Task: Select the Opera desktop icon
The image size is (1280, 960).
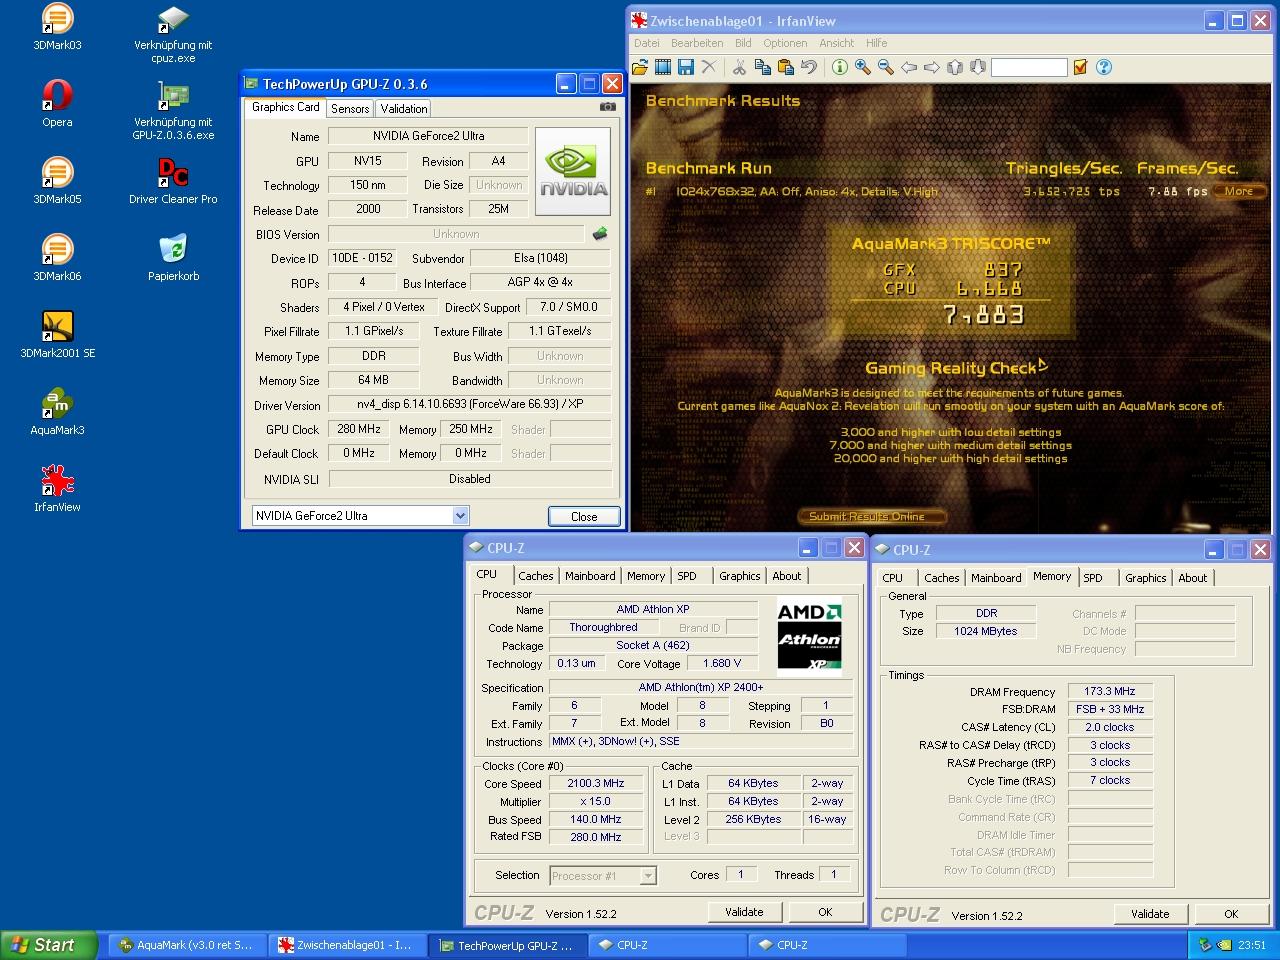Action: pos(57,104)
